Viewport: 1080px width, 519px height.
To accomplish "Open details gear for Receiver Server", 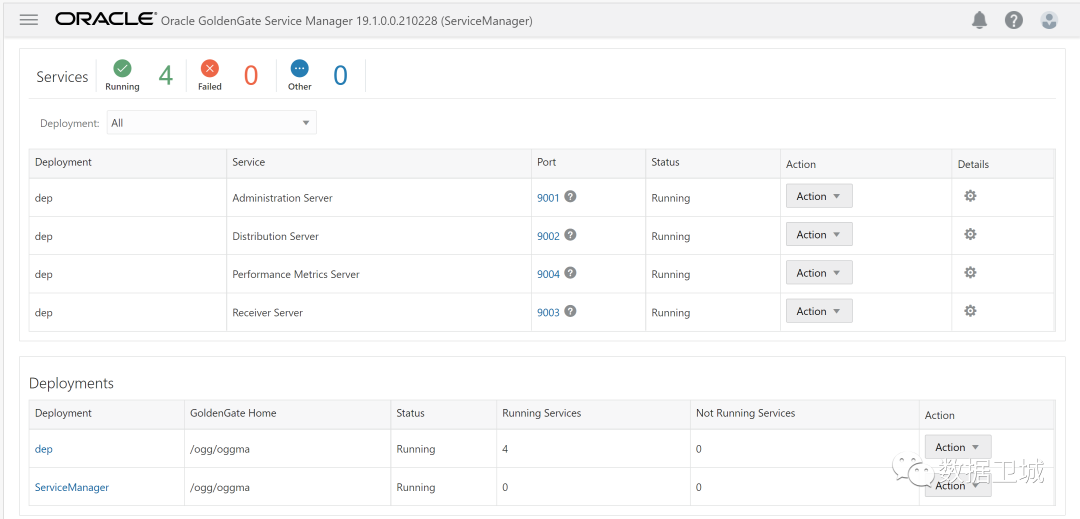I will (970, 311).
